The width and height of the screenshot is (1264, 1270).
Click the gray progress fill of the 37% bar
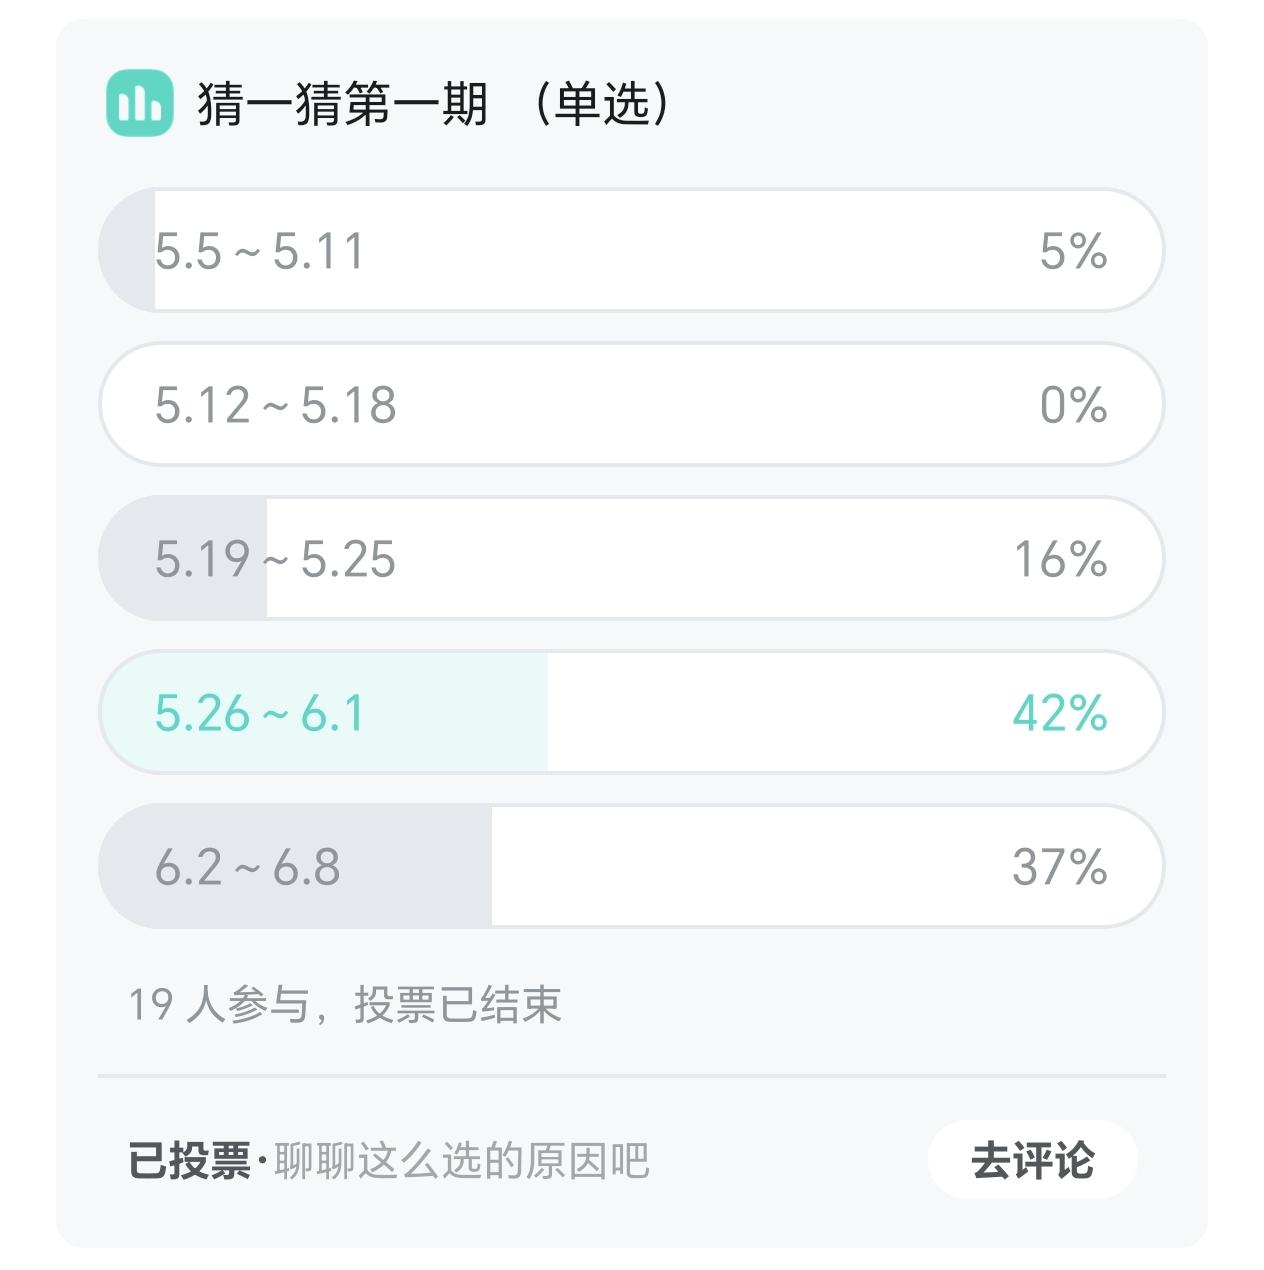420,867
